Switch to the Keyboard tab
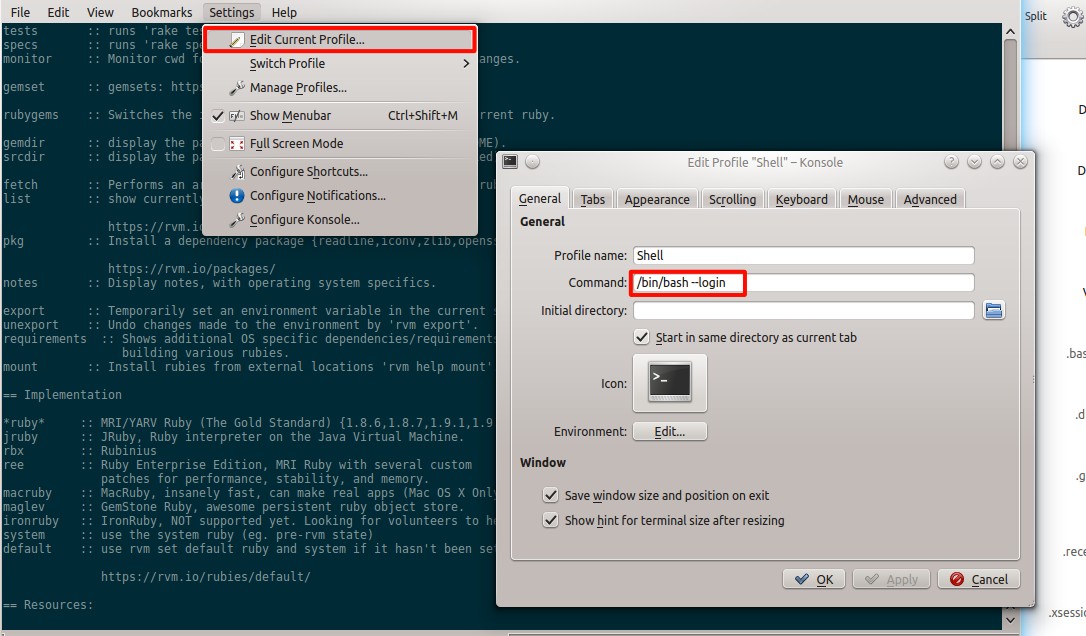 tap(801, 200)
